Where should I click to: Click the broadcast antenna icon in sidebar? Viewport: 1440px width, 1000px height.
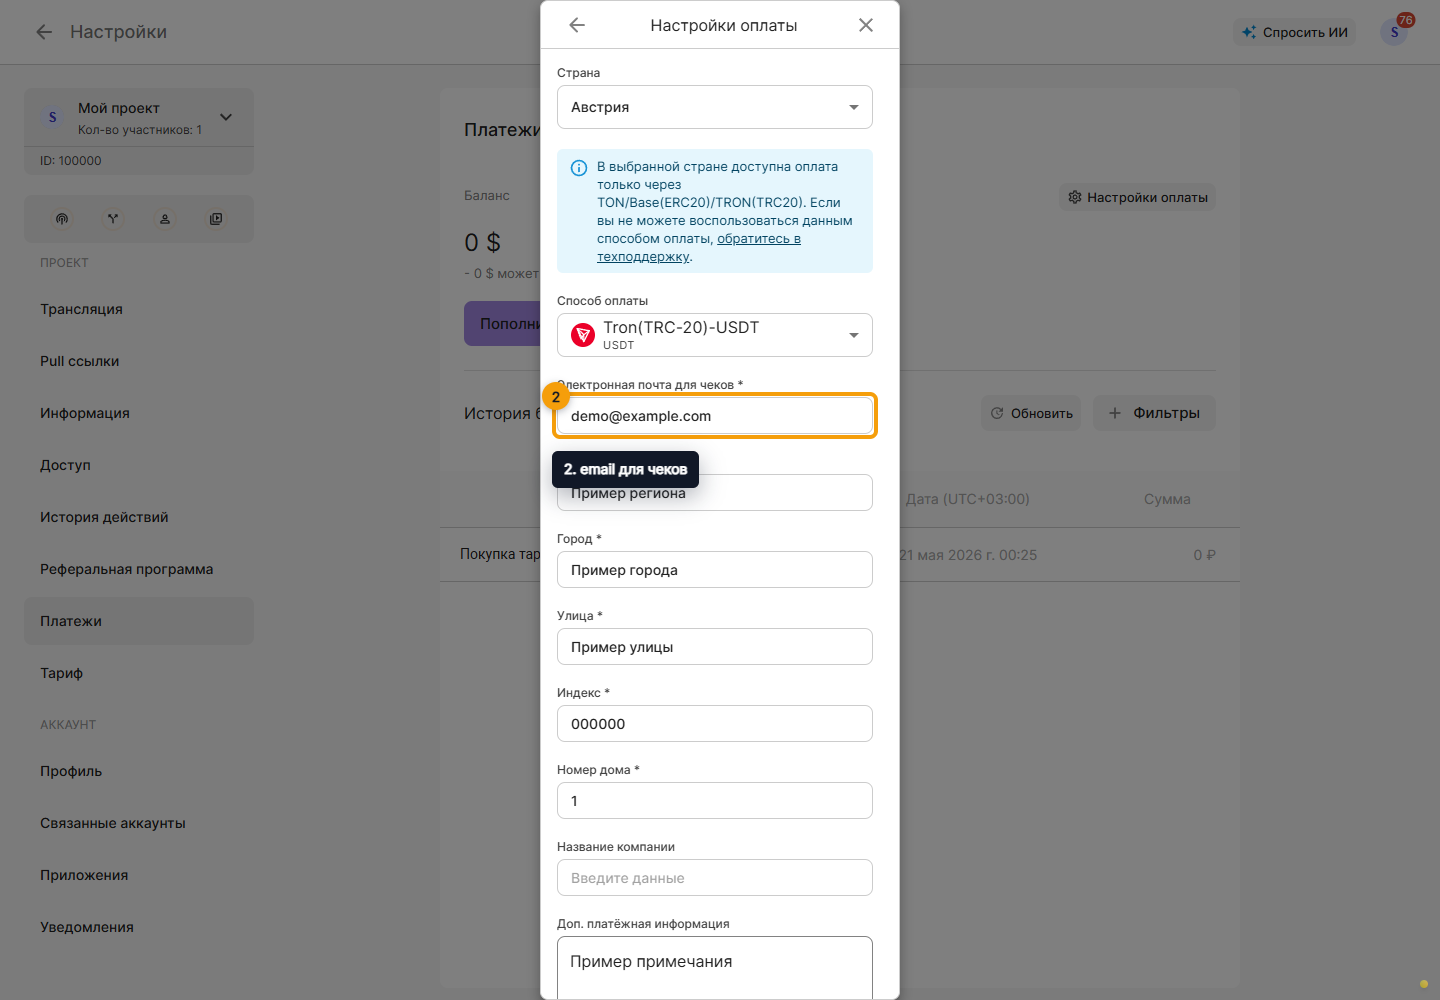point(62,219)
